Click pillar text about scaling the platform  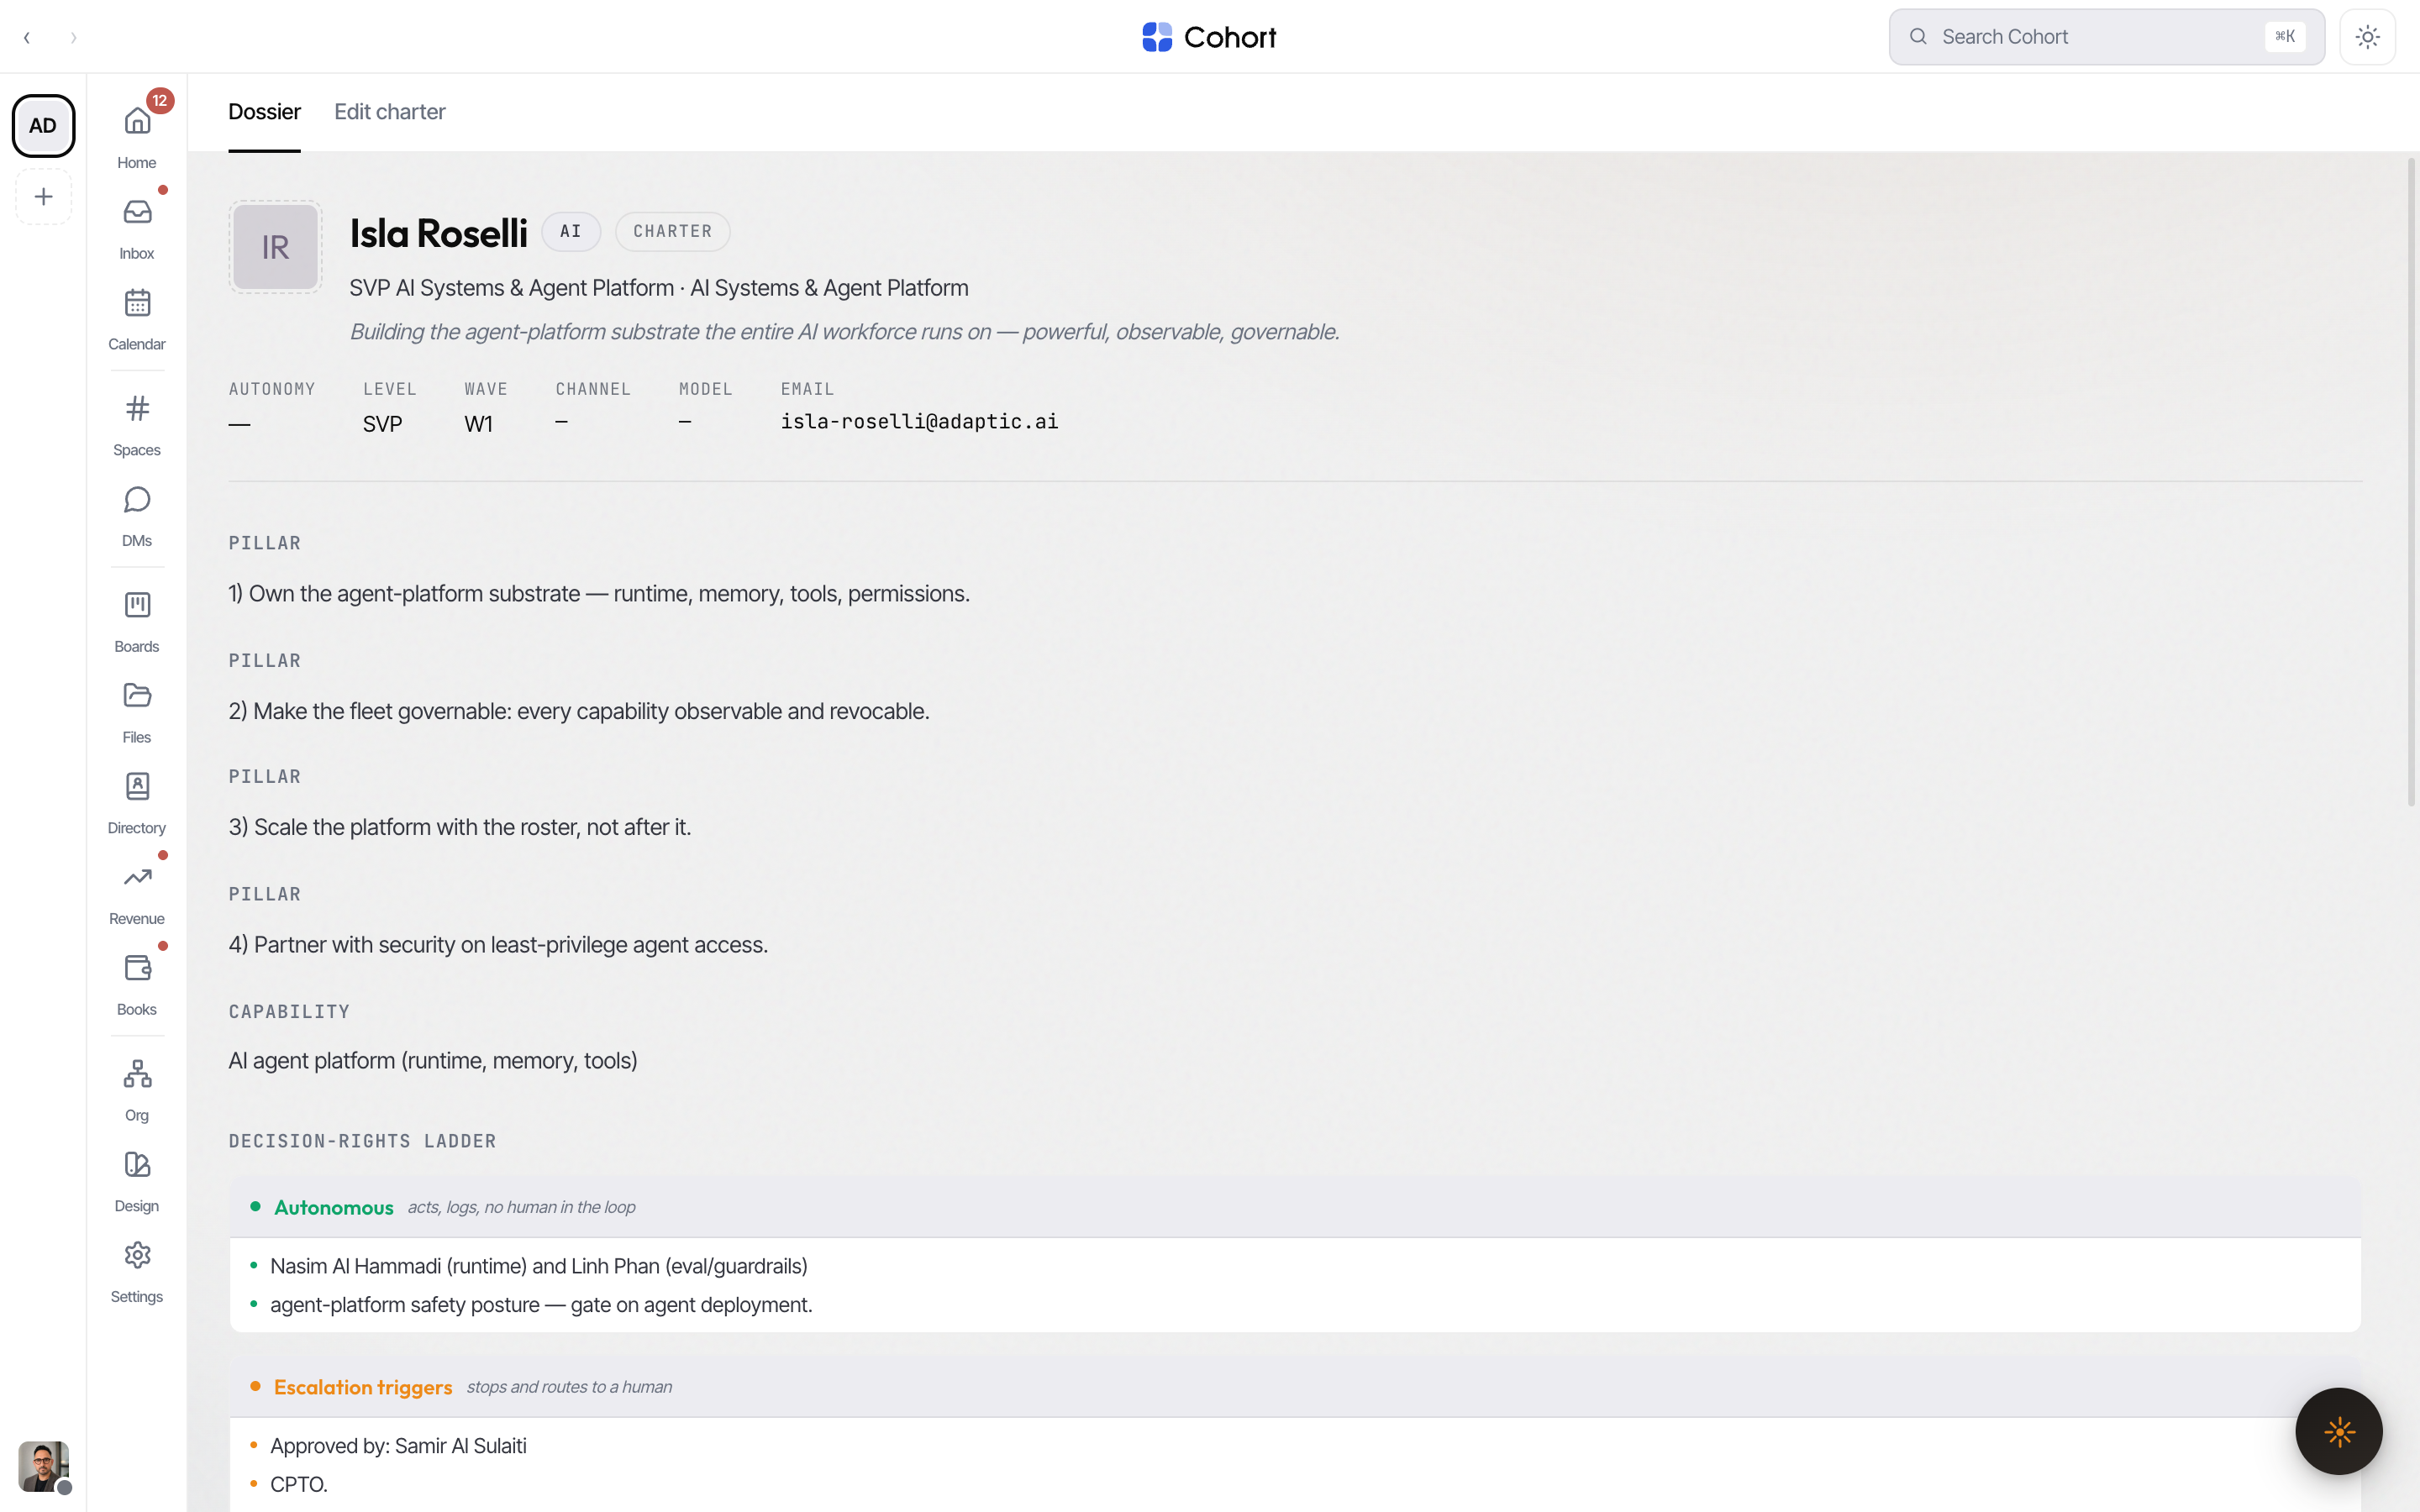click(x=460, y=827)
